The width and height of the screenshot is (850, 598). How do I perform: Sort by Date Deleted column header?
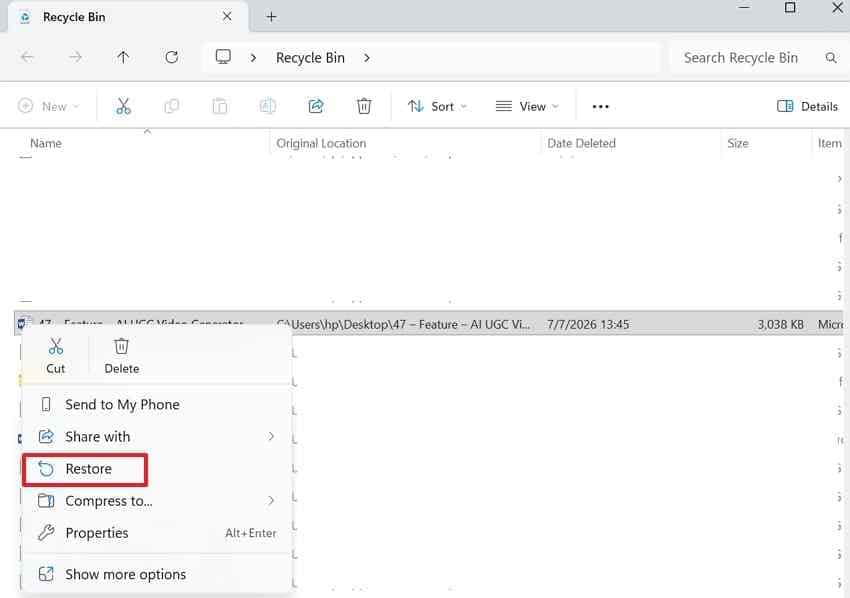pyautogui.click(x=581, y=143)
